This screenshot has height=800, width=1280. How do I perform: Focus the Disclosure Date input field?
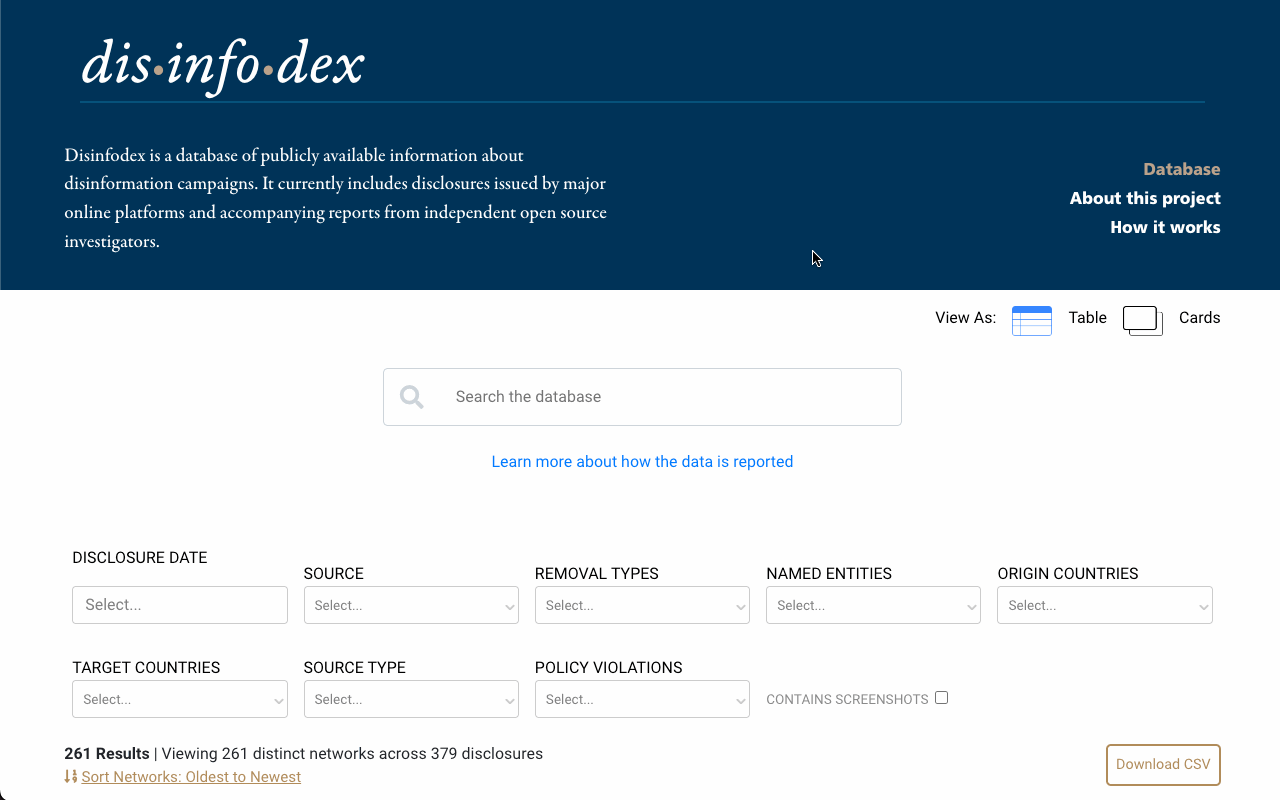(x=180, y=605)
